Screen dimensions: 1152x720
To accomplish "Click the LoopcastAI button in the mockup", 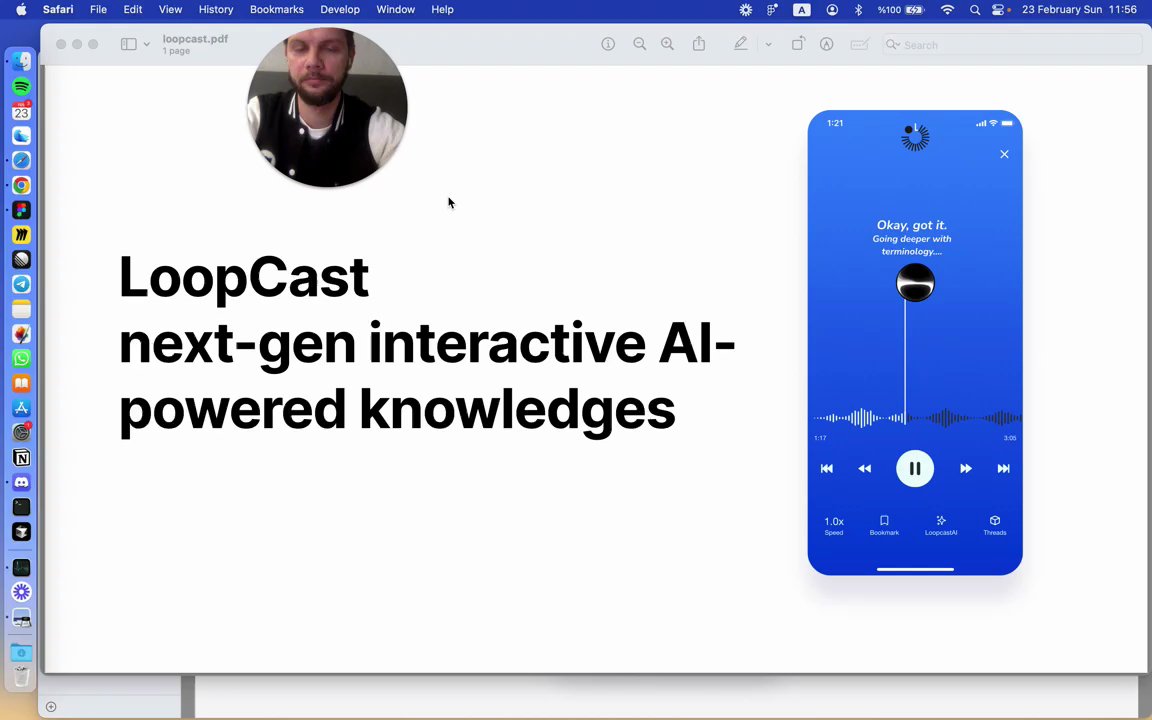I will [x=941, y=525].
